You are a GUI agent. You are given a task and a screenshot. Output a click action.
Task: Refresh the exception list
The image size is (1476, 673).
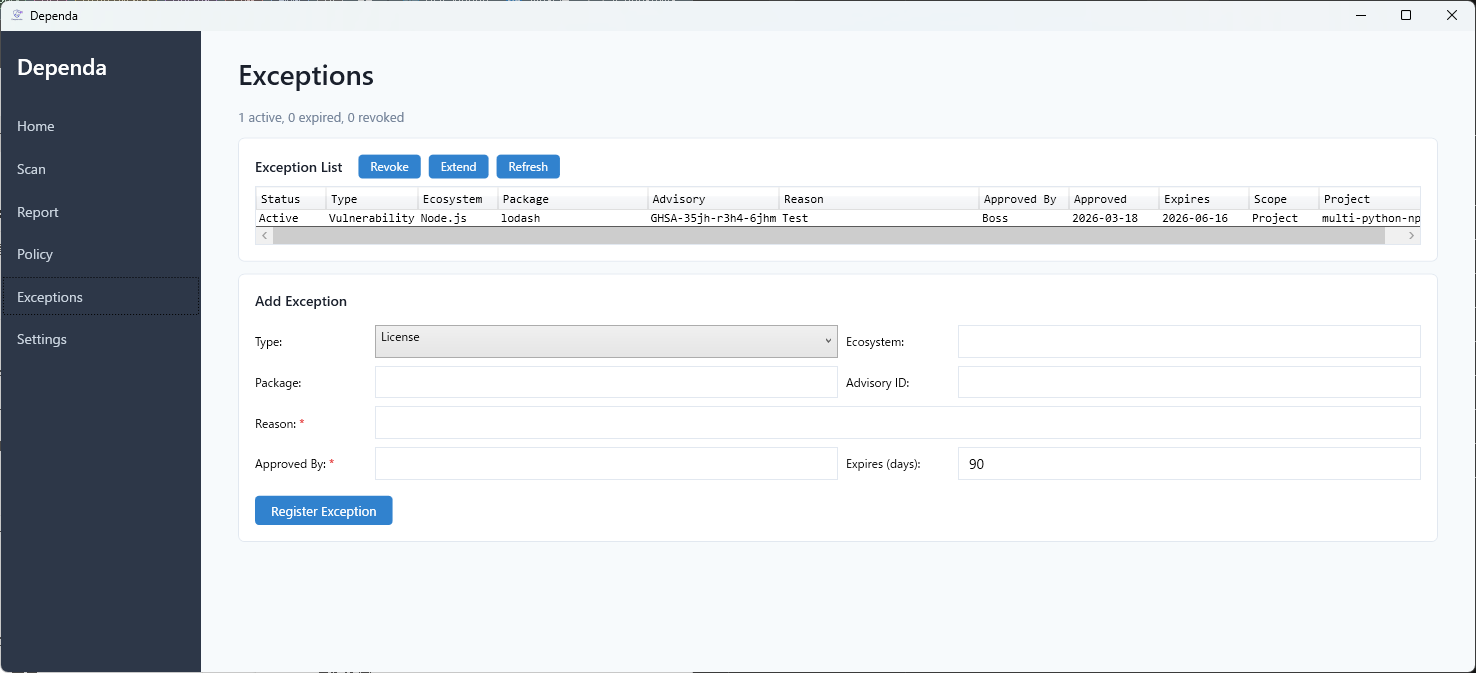click(x=528, y=167)
